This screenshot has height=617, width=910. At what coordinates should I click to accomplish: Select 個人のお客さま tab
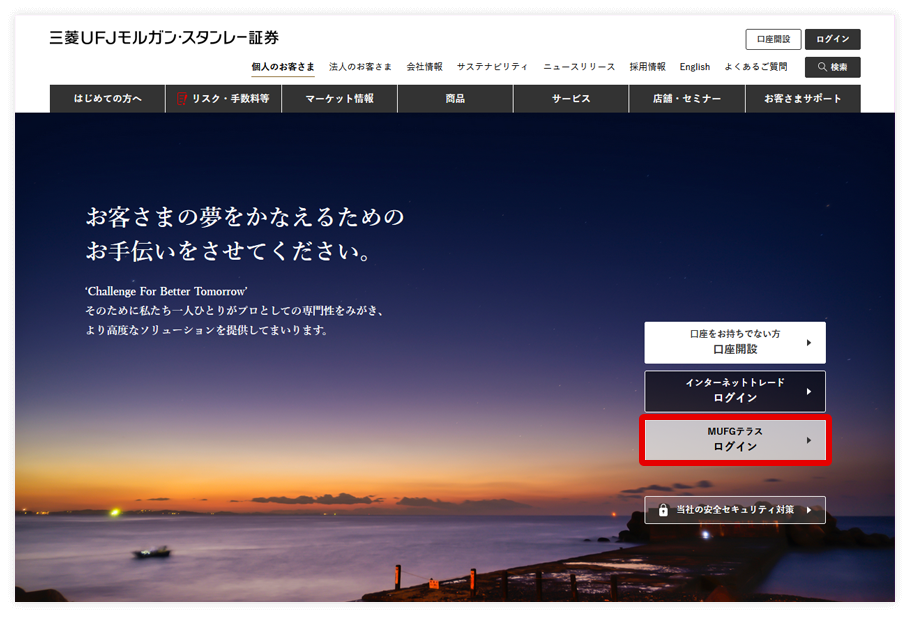click(x=283, y=67)
